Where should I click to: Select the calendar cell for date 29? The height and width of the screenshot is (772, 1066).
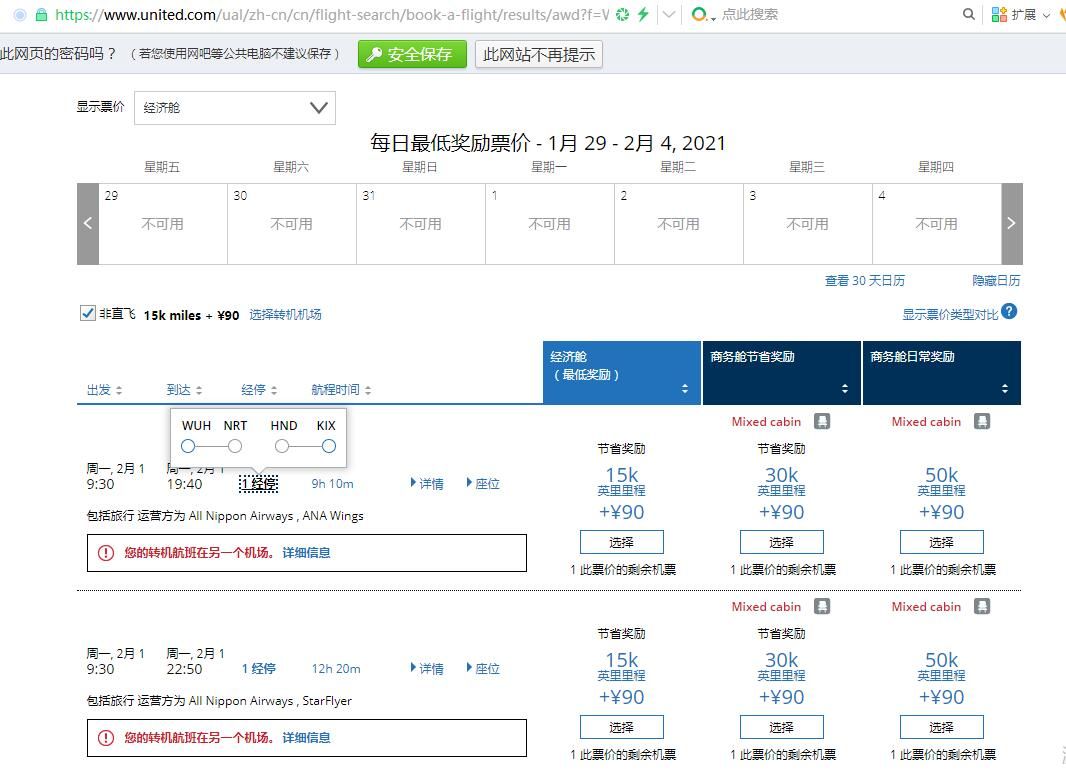(163, 223)
